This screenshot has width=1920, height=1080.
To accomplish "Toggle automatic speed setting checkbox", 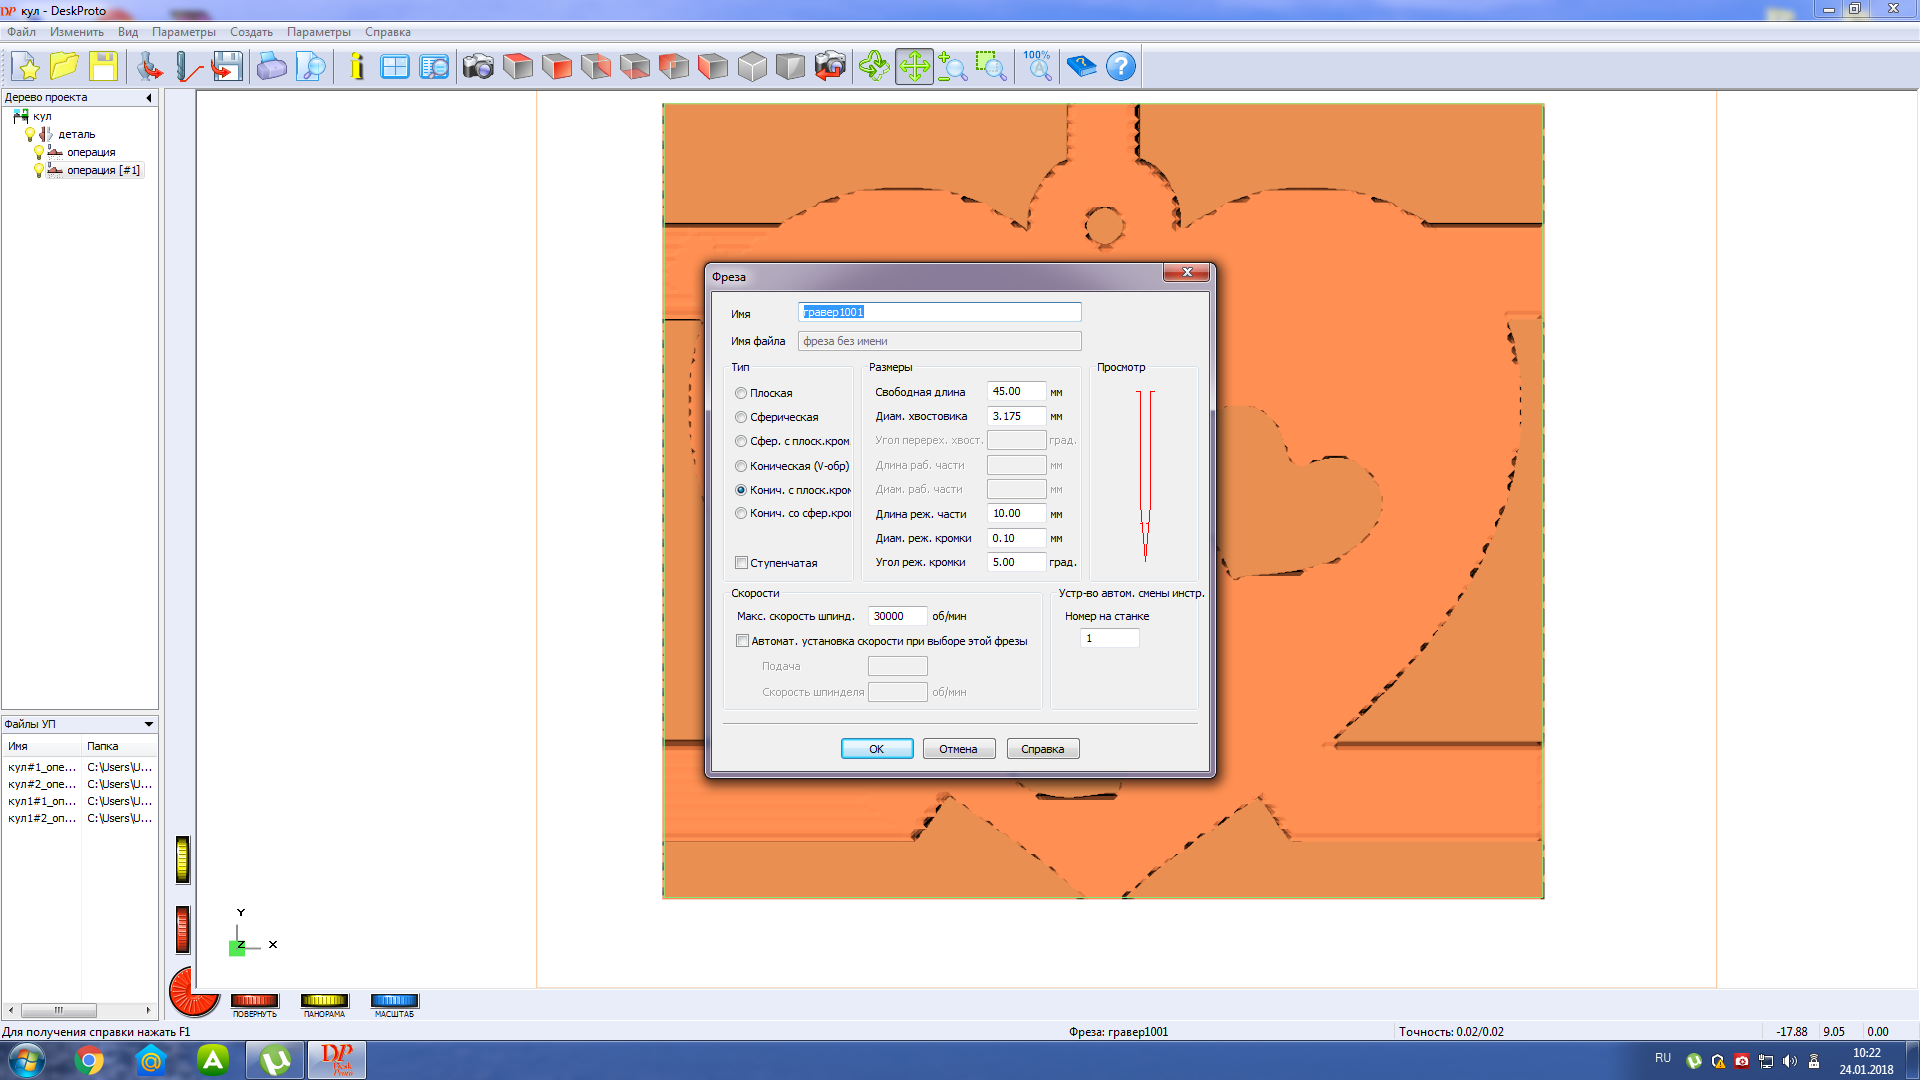I will tap(742, 641).
